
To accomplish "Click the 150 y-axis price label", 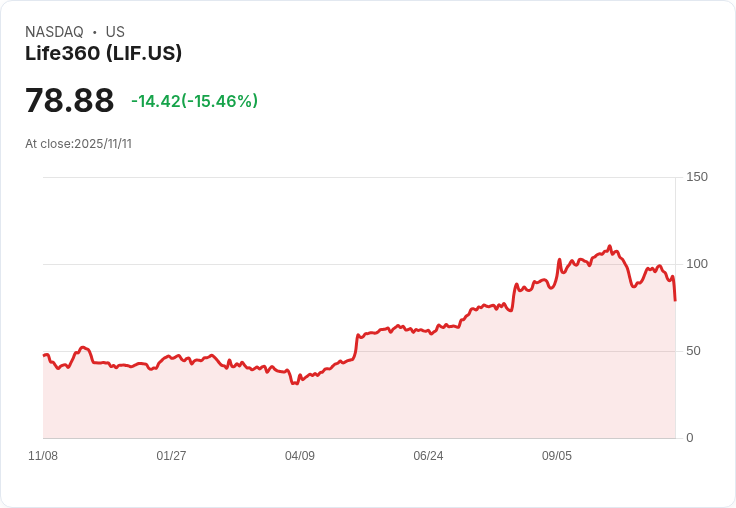I will (x=697, y=177).
